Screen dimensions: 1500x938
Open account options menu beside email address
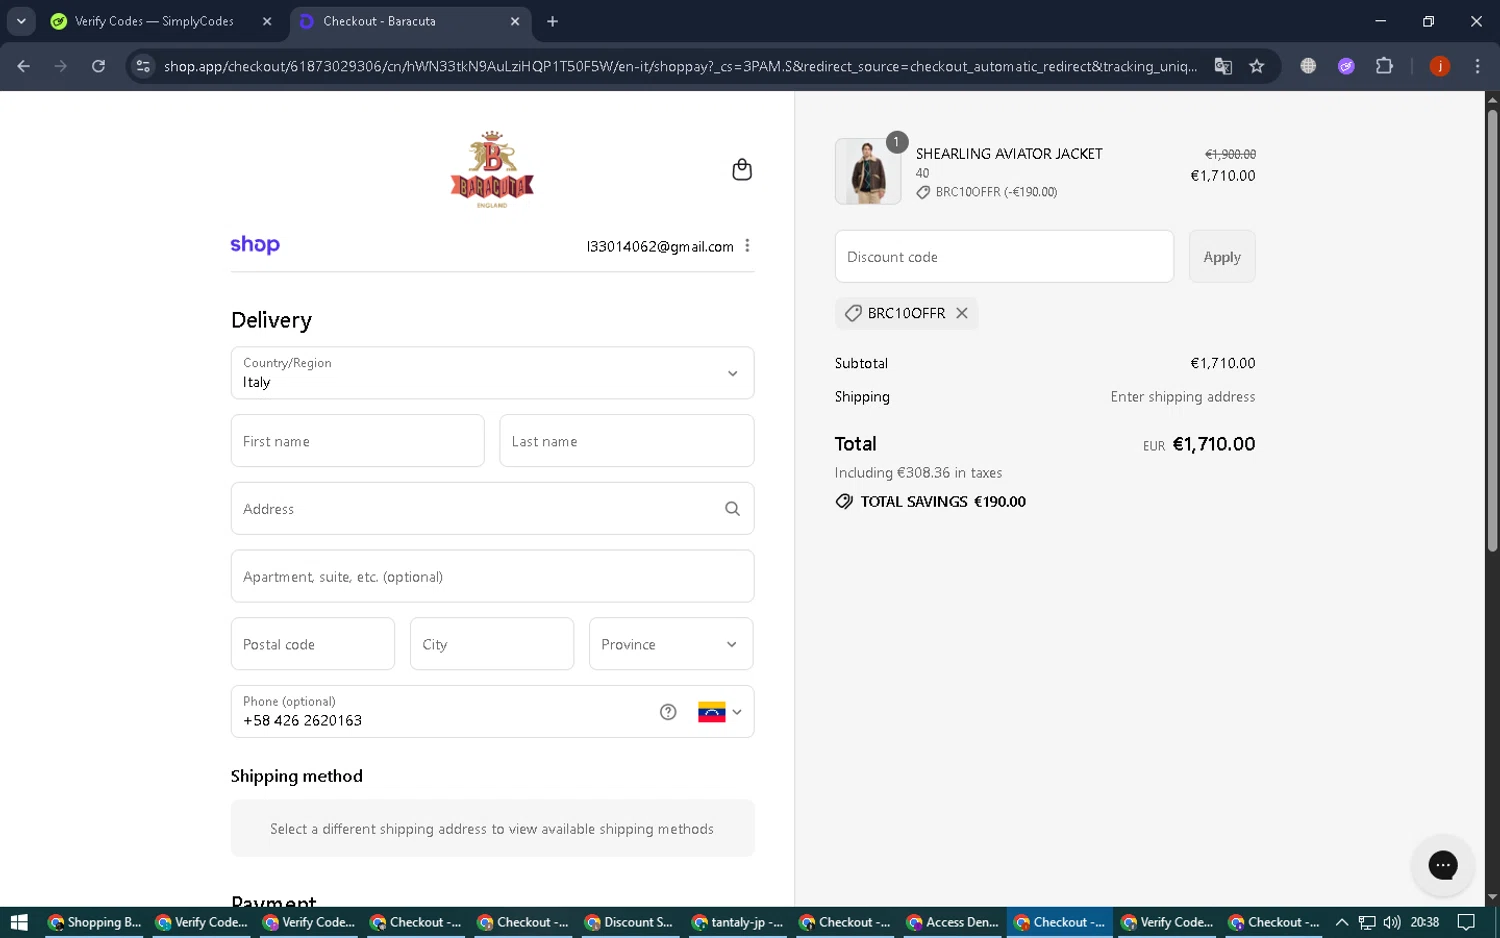pyautogui.click(x=747, y=246)
